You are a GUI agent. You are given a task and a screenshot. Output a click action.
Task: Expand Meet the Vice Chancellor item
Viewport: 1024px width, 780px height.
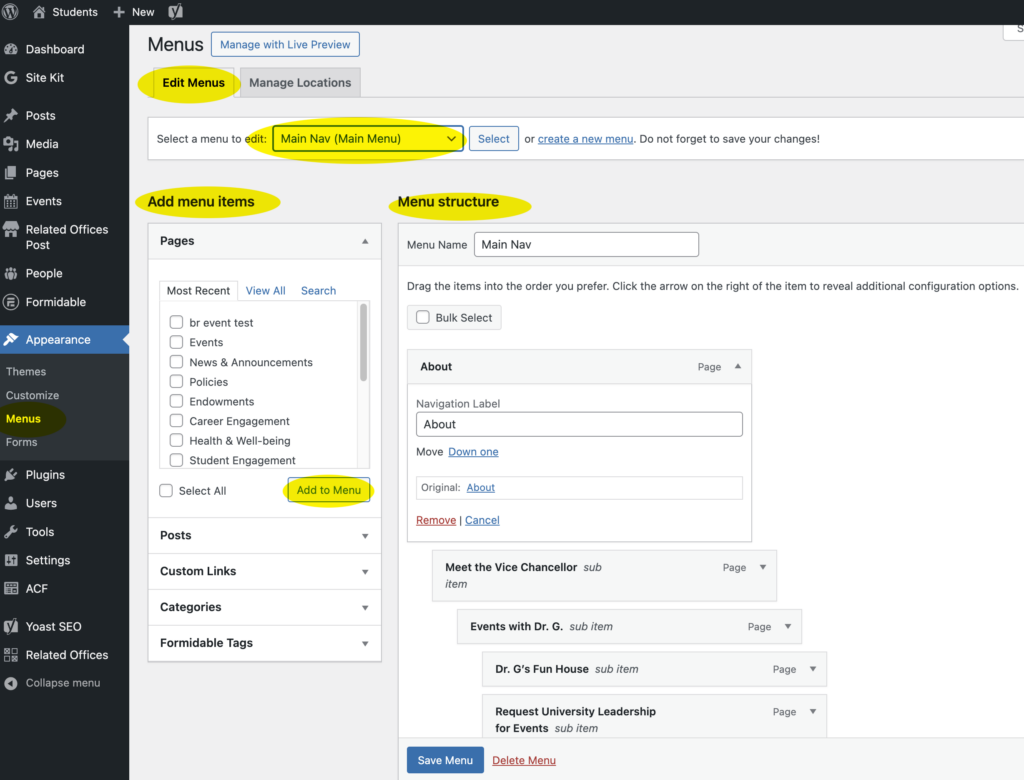(763, 567)
